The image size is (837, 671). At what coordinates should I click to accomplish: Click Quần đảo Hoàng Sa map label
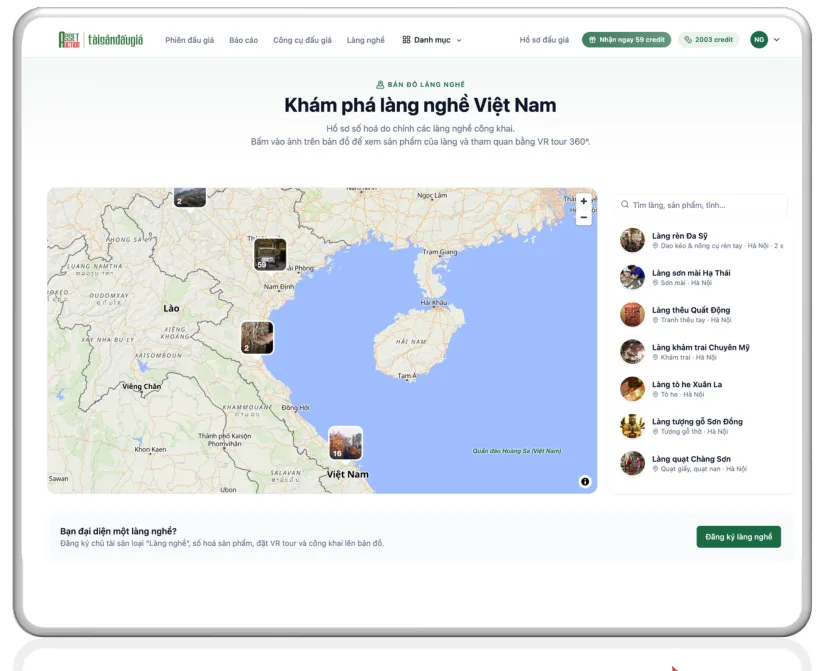(517, 451)
